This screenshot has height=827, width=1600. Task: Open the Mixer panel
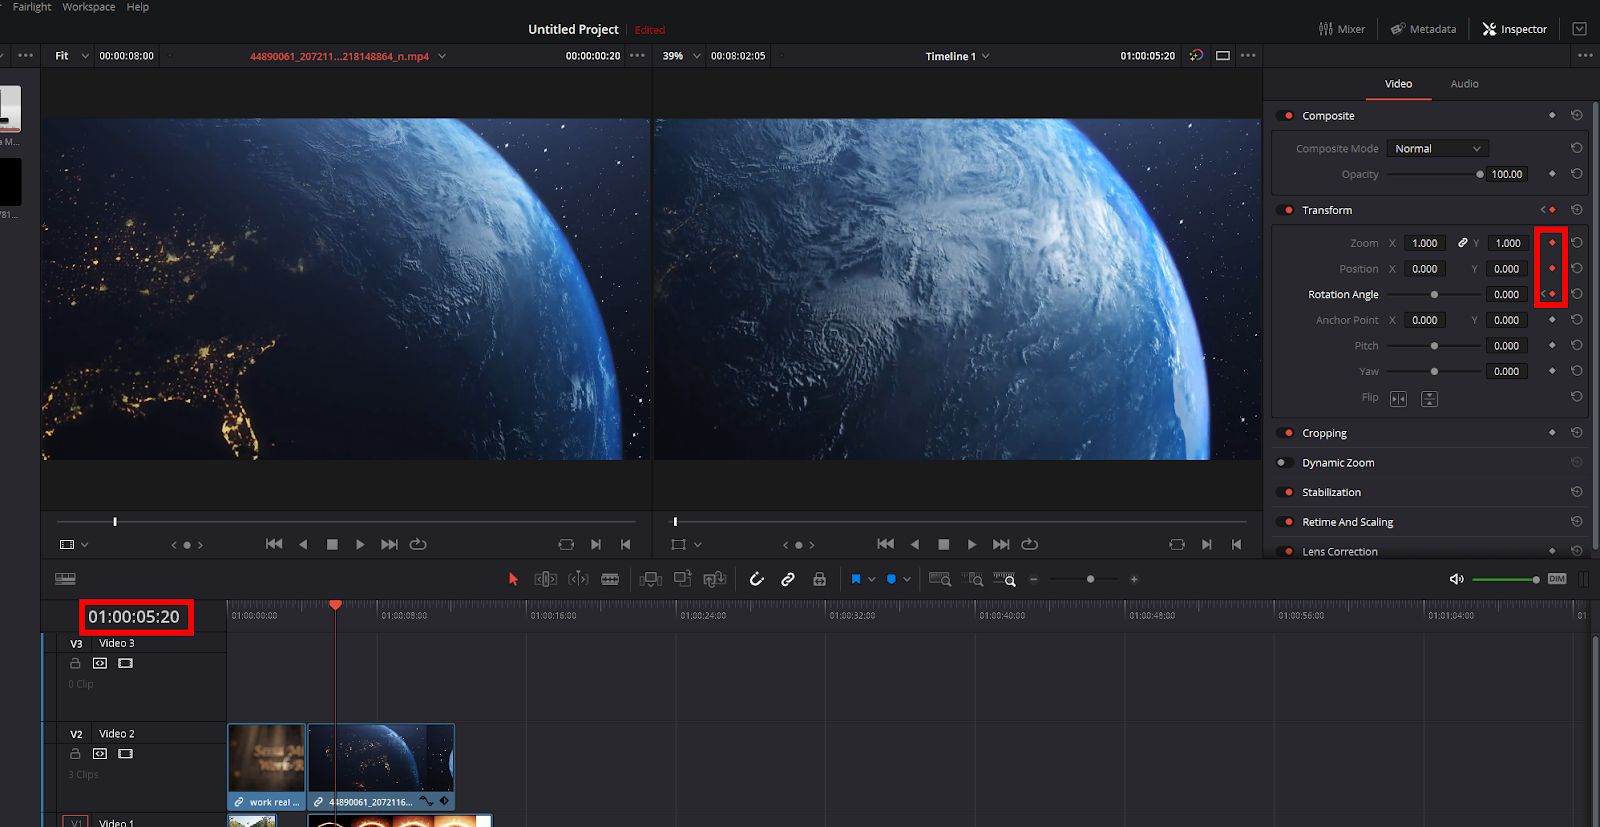tap(1342, 29)
